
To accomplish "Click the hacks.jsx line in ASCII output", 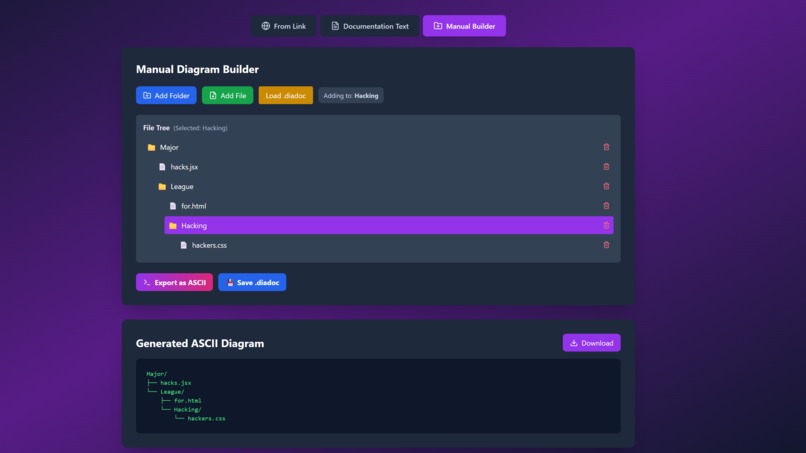I will point(175,383).
